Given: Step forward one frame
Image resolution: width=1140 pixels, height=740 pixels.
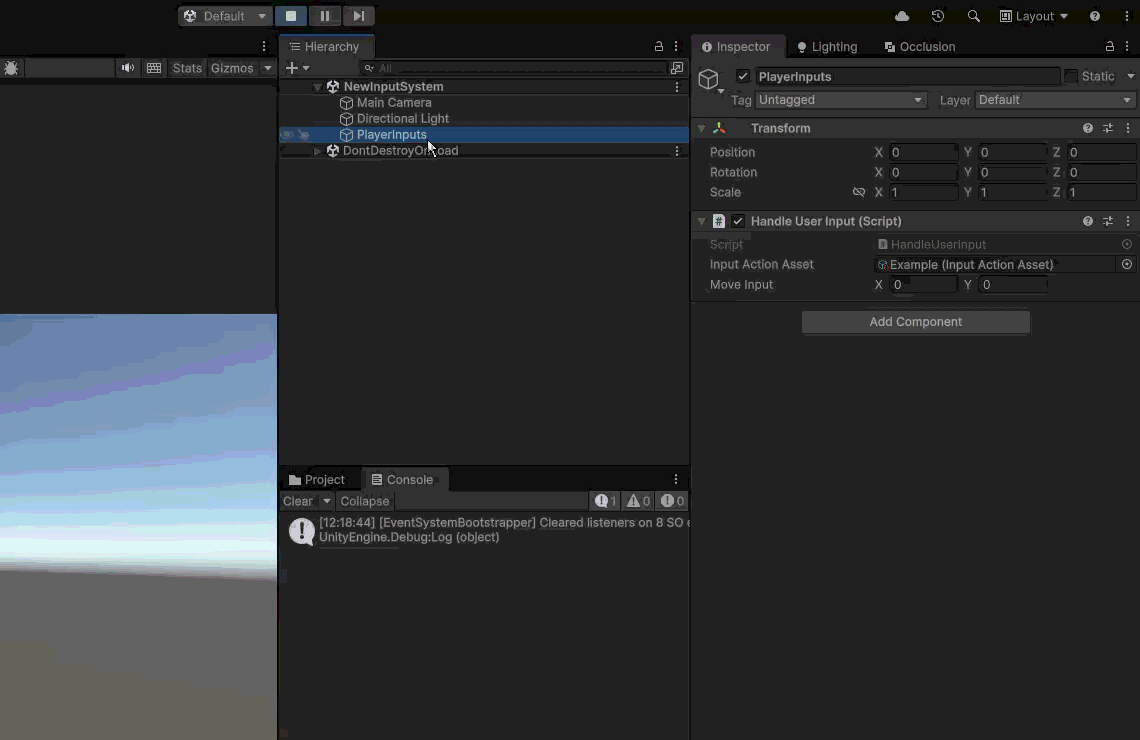Looking at the screenshot, I should pos(358,16).
